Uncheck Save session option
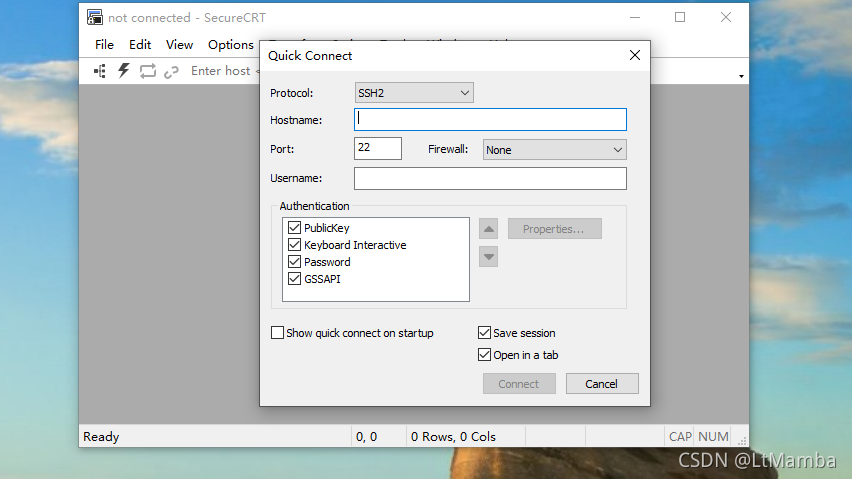852x479 pixels. (484, 332)
